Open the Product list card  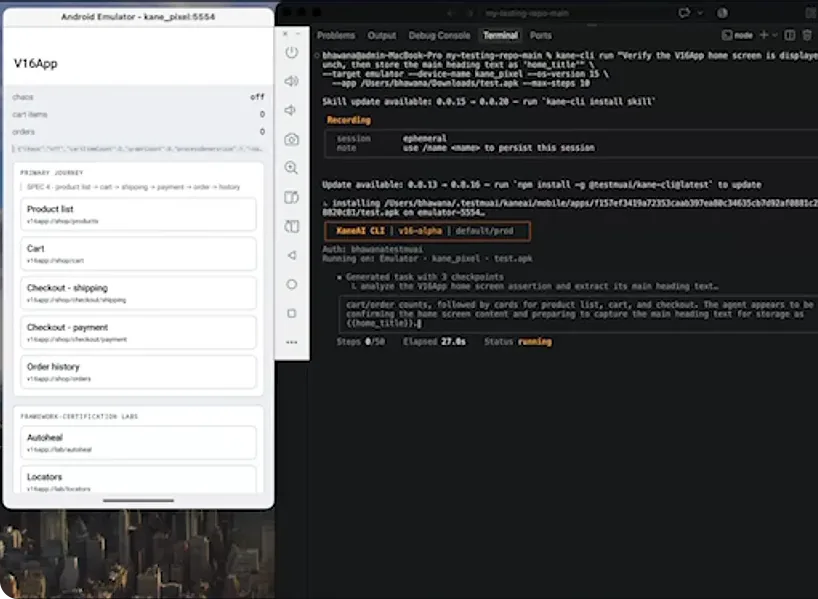pos(138,214)
